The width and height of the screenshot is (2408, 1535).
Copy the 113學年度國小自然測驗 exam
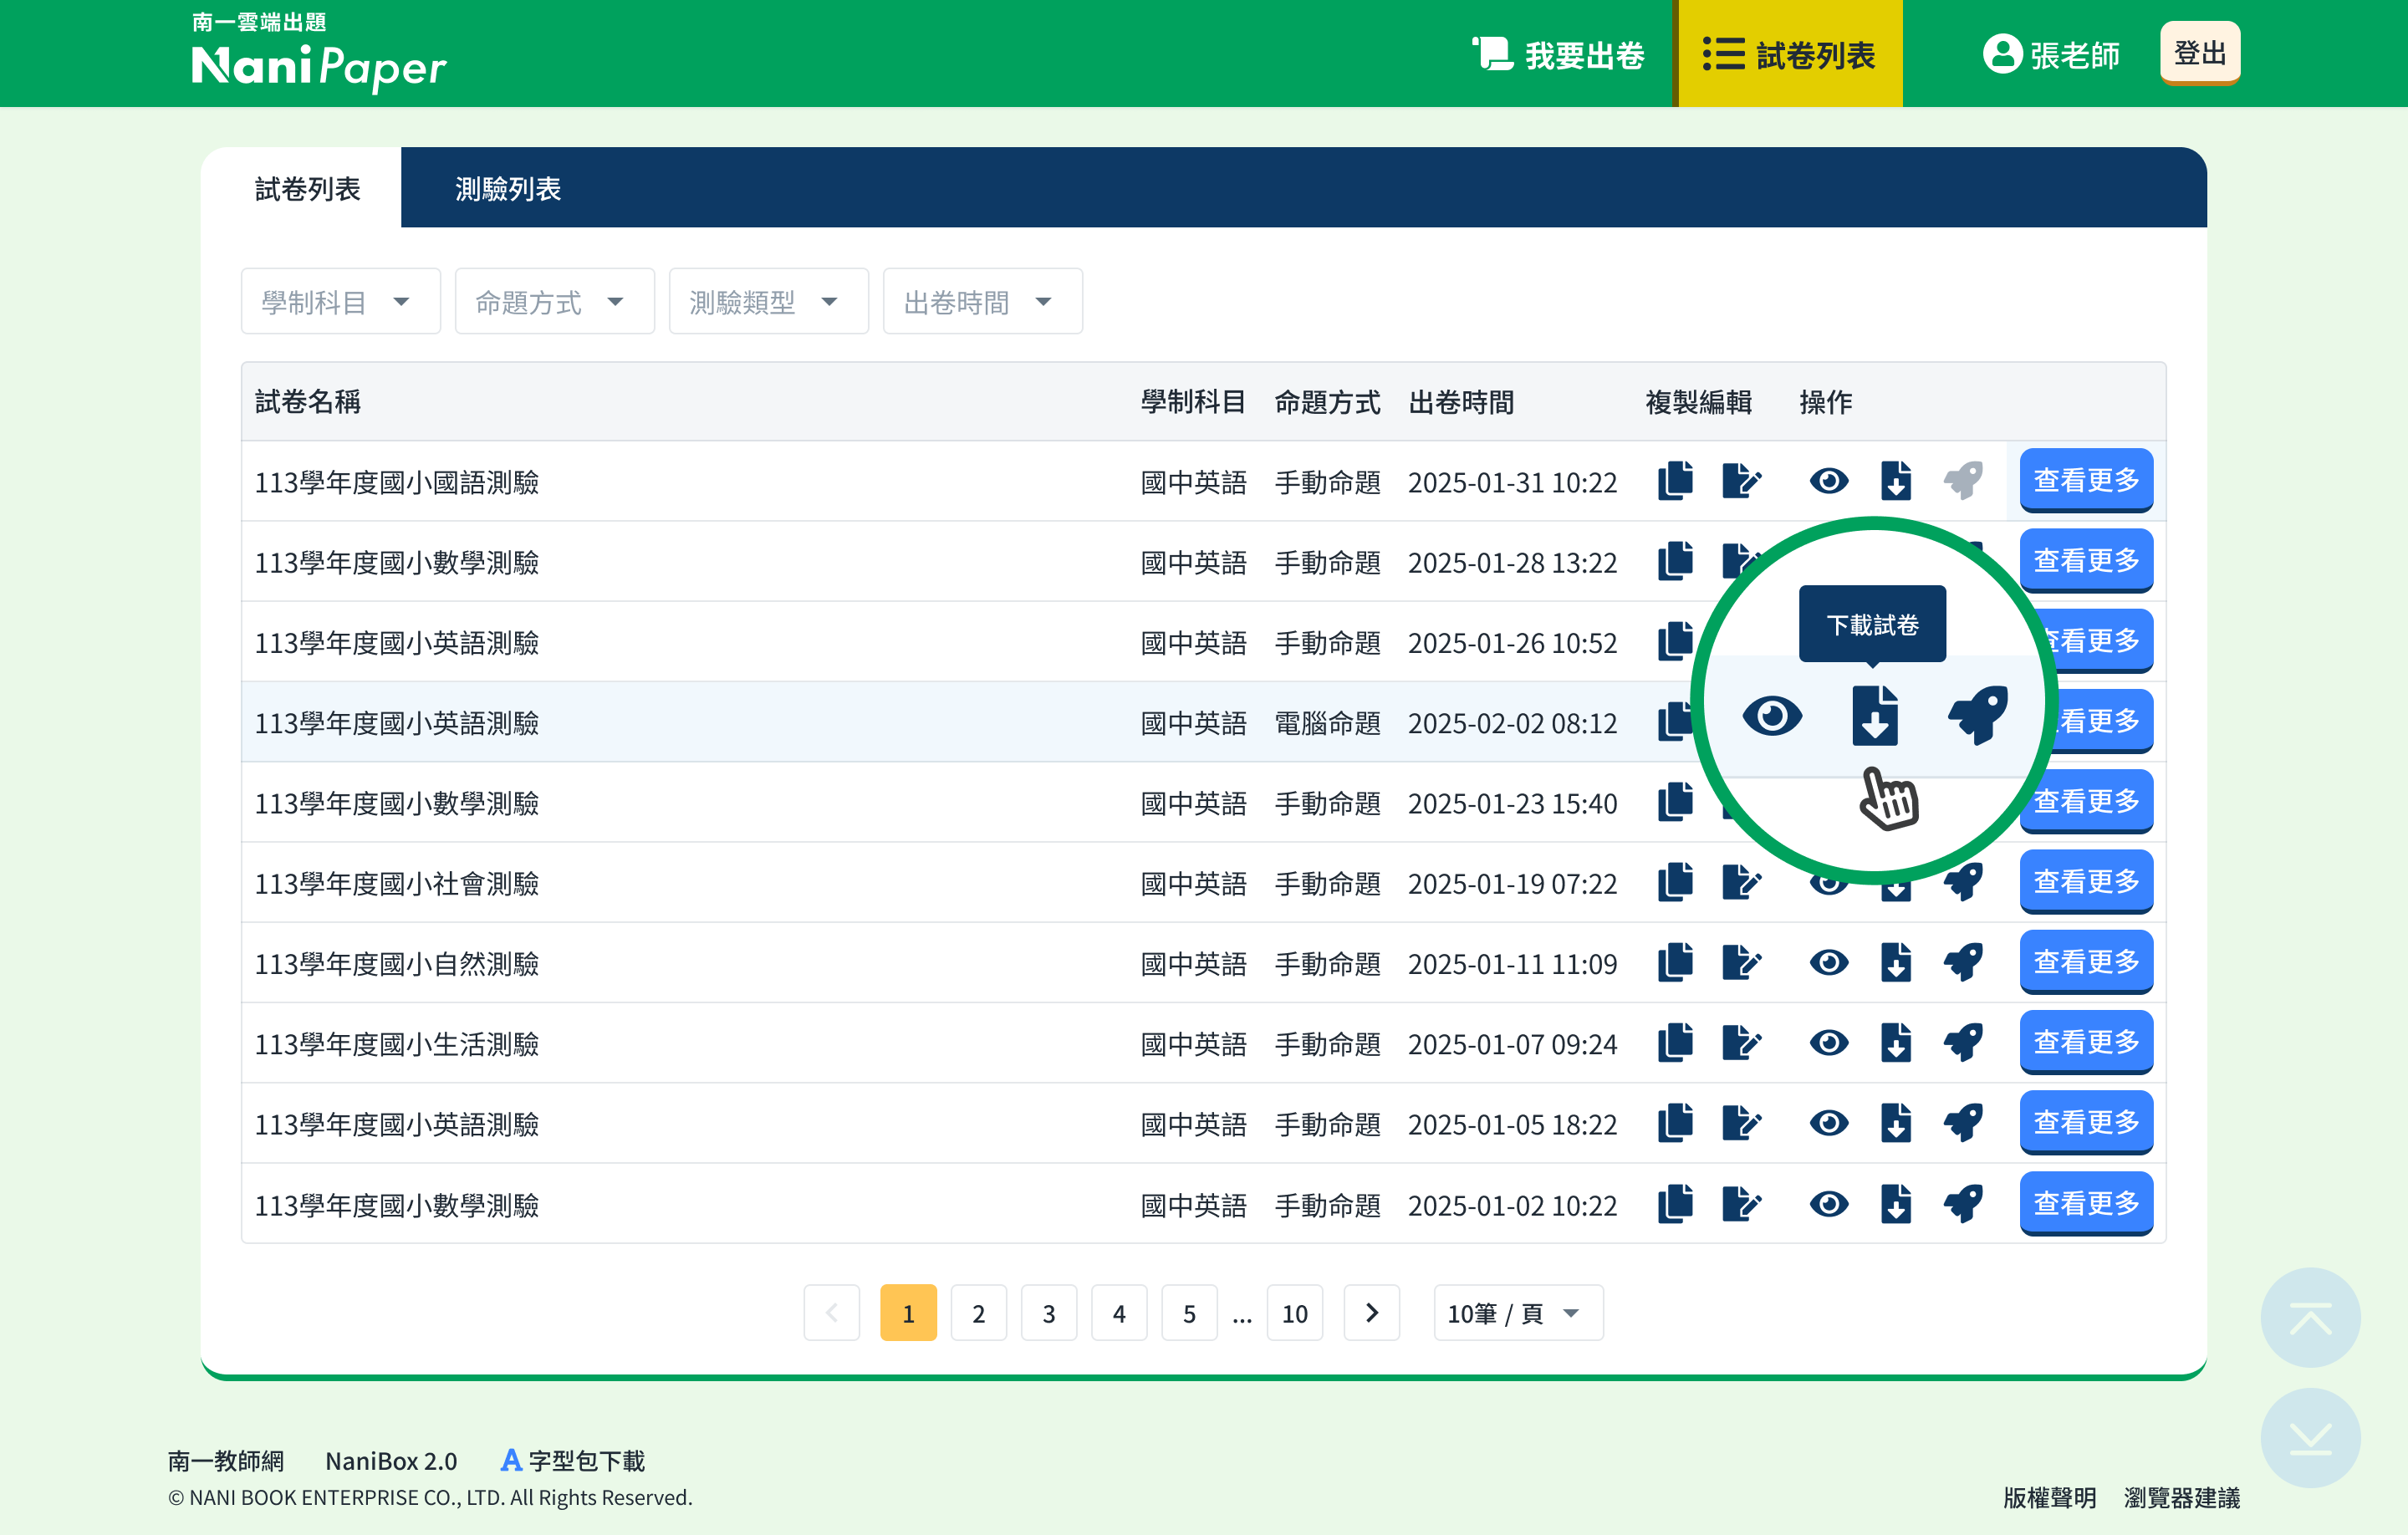[x=1675, y=962]
